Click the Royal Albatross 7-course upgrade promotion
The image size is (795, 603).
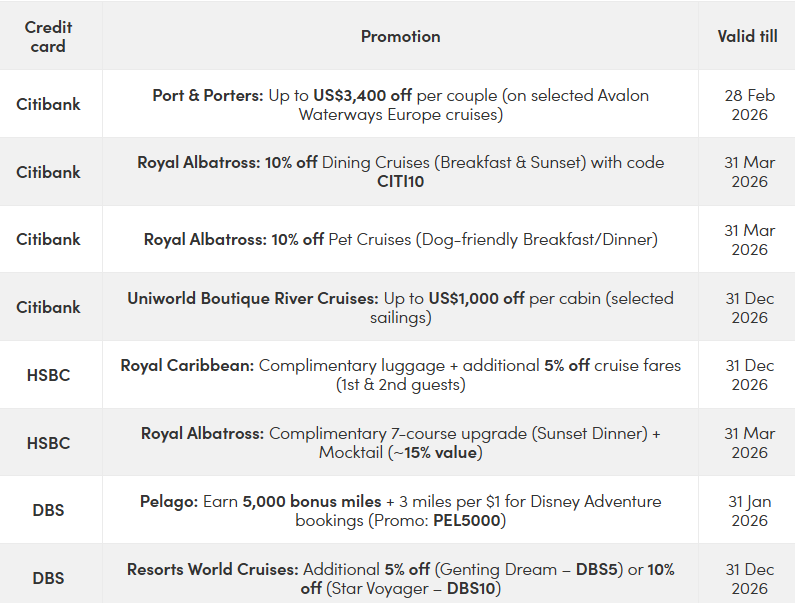400,442
